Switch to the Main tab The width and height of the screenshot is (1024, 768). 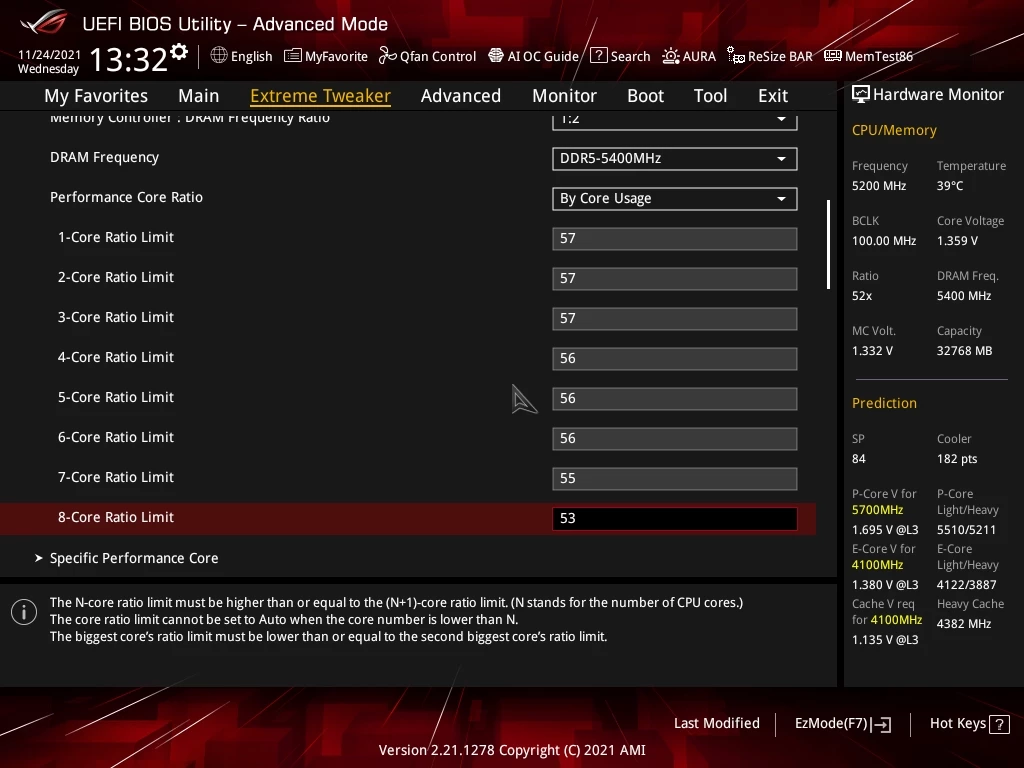pos(199,96)
